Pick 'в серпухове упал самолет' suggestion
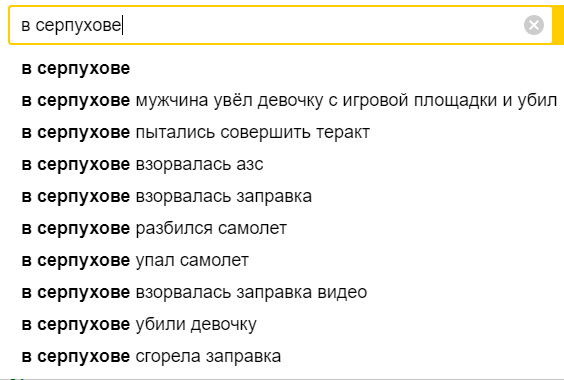Screen dimensions: 564x380 pos(135,261)
